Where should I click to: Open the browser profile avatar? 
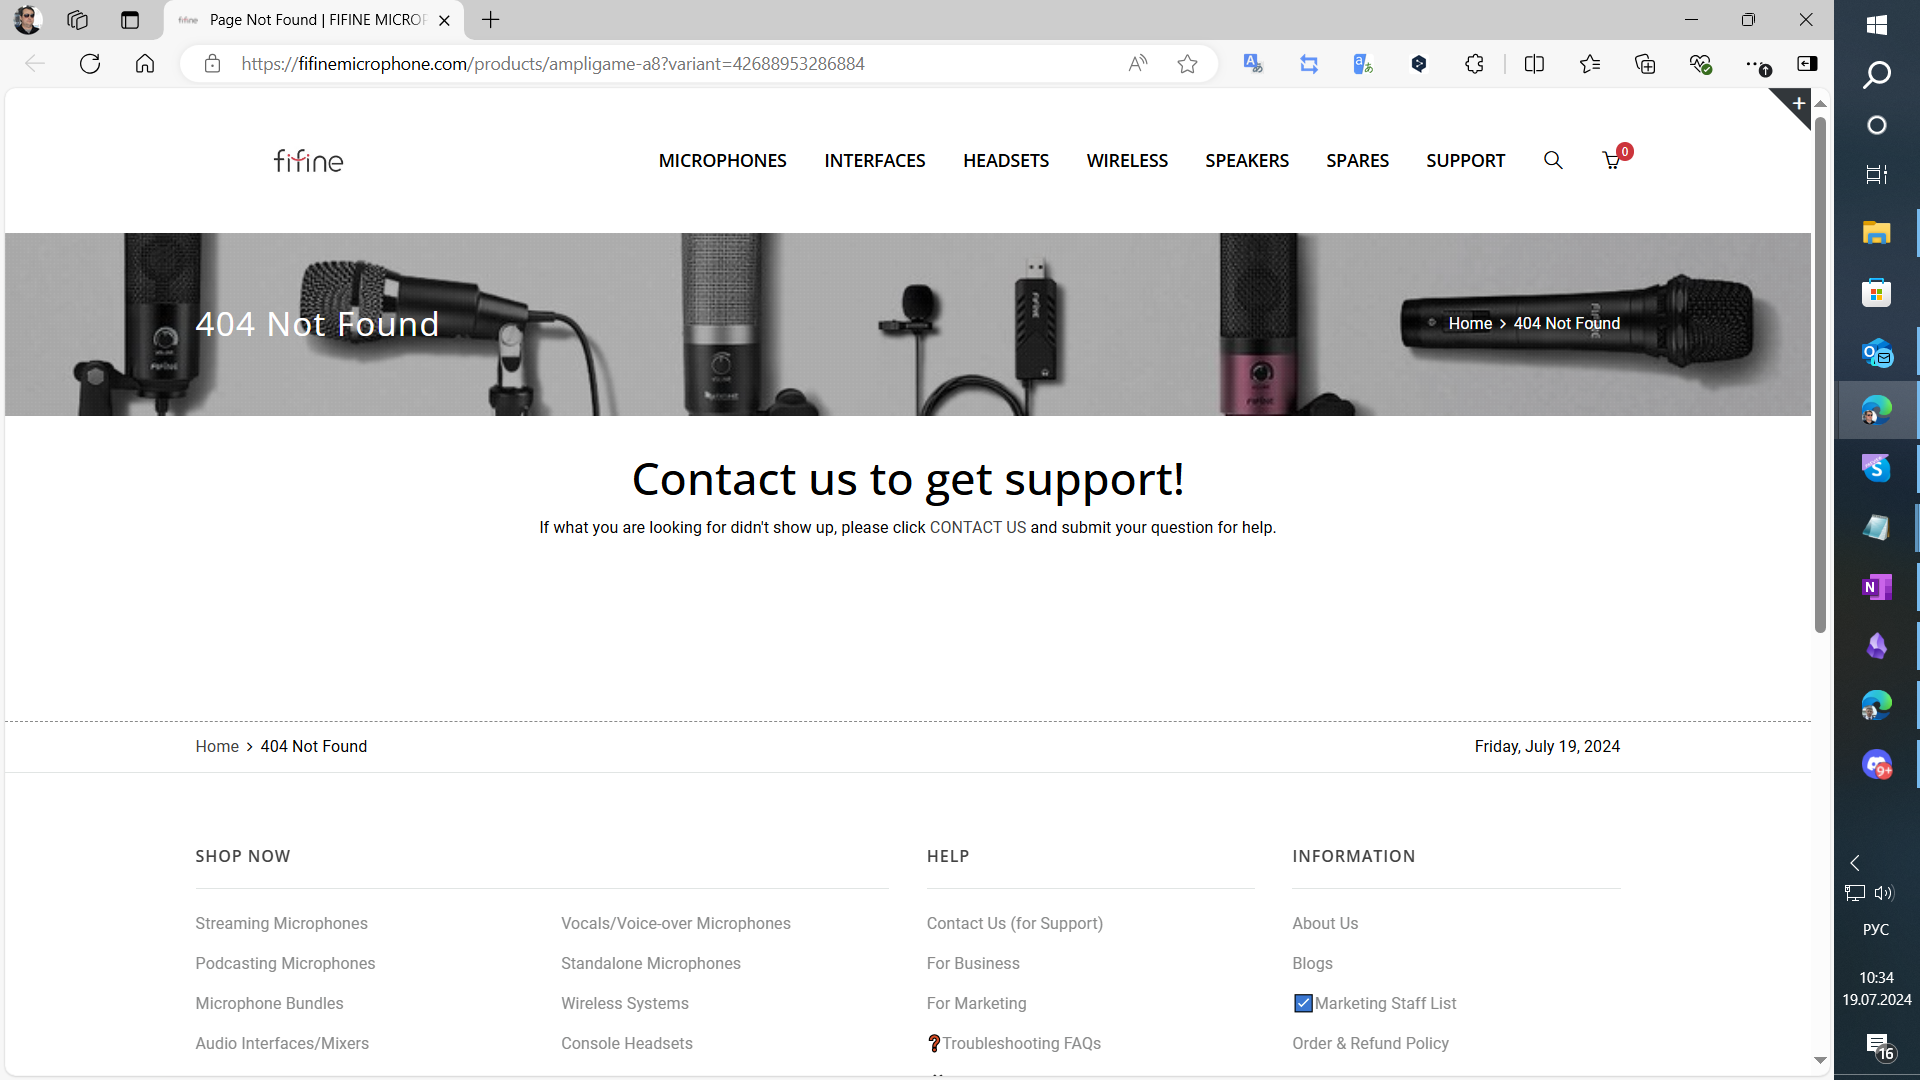click(28, 19)
